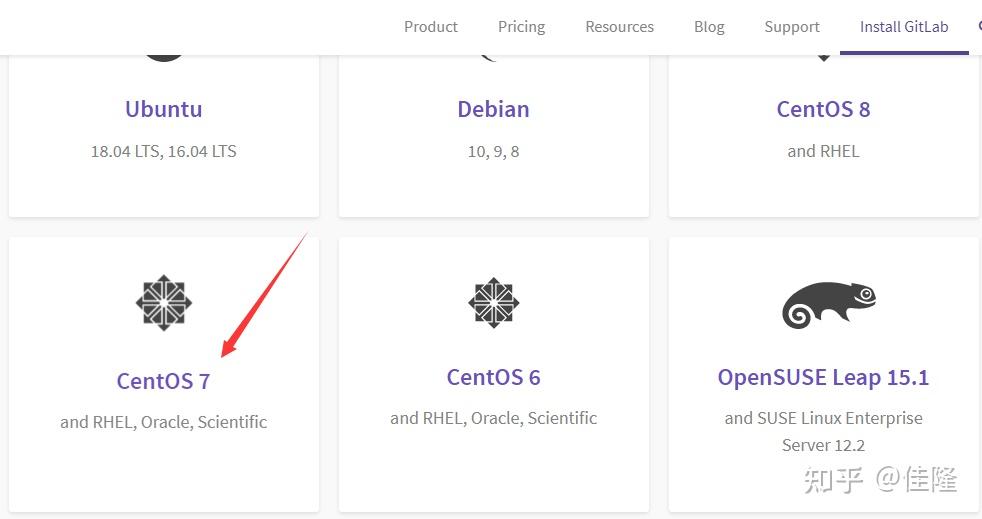Open the Ubuntu install instructions link

point(163,109)
